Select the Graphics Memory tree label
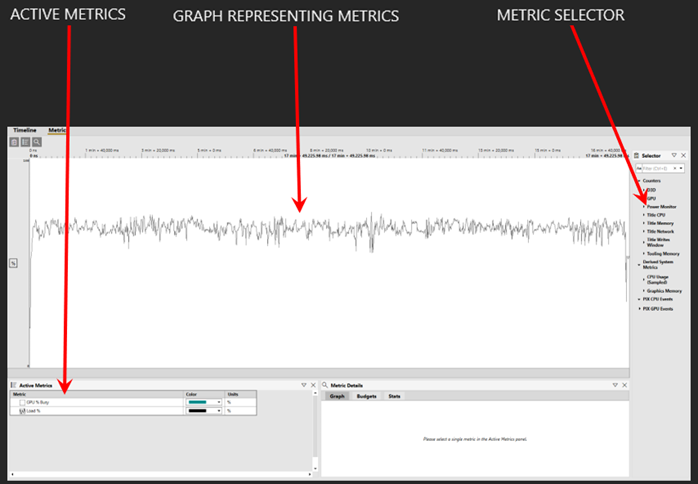Viewport: 698px width, 484px height. point(664,291)
